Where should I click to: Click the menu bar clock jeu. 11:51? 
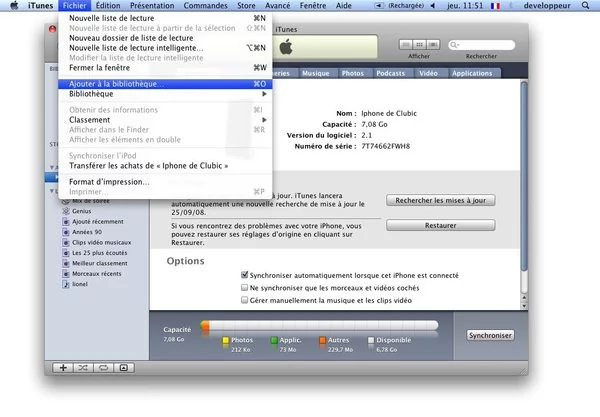pos(465,5)
